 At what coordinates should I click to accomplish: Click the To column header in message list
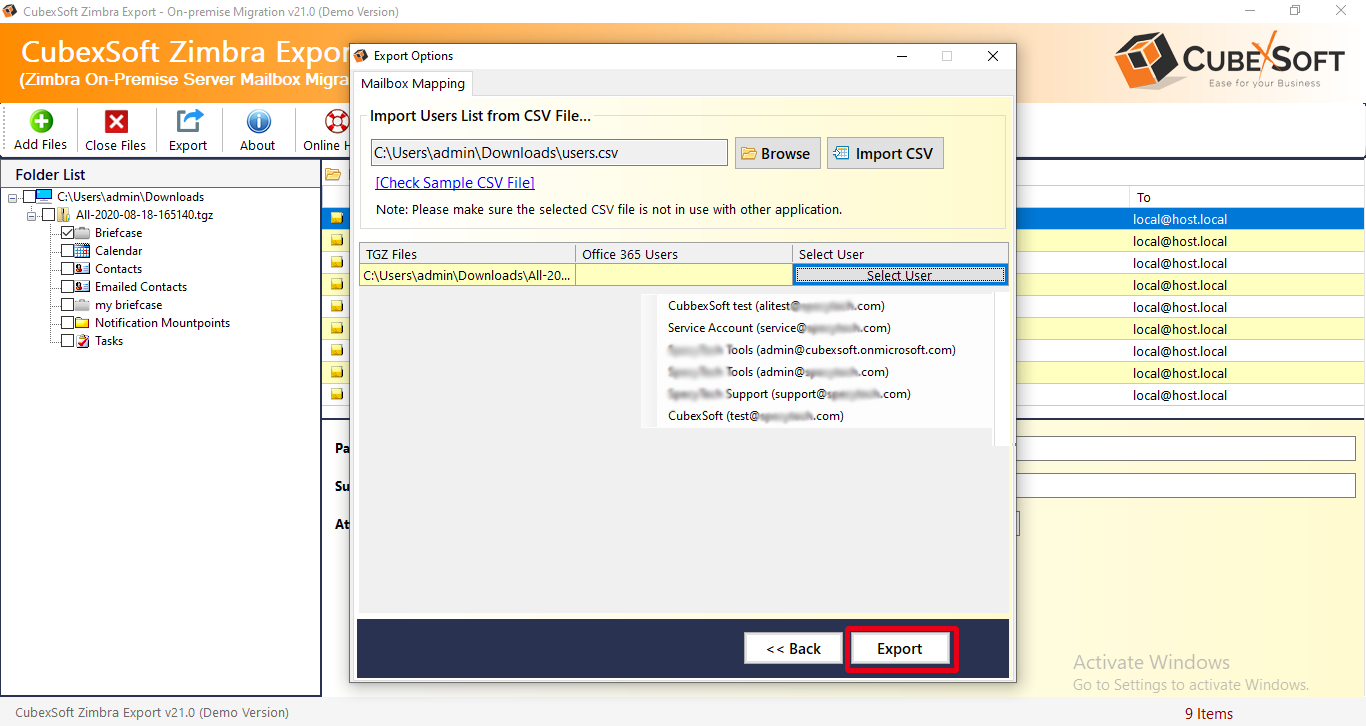coord(1246,197)
